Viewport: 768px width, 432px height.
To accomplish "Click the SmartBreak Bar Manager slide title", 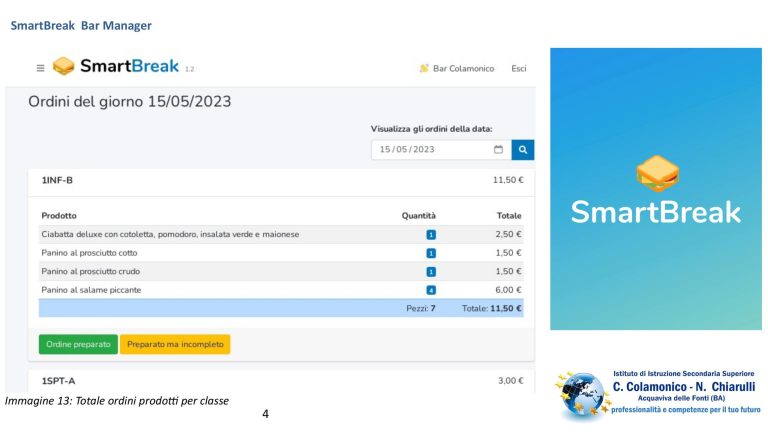I will tap(81, 25).
